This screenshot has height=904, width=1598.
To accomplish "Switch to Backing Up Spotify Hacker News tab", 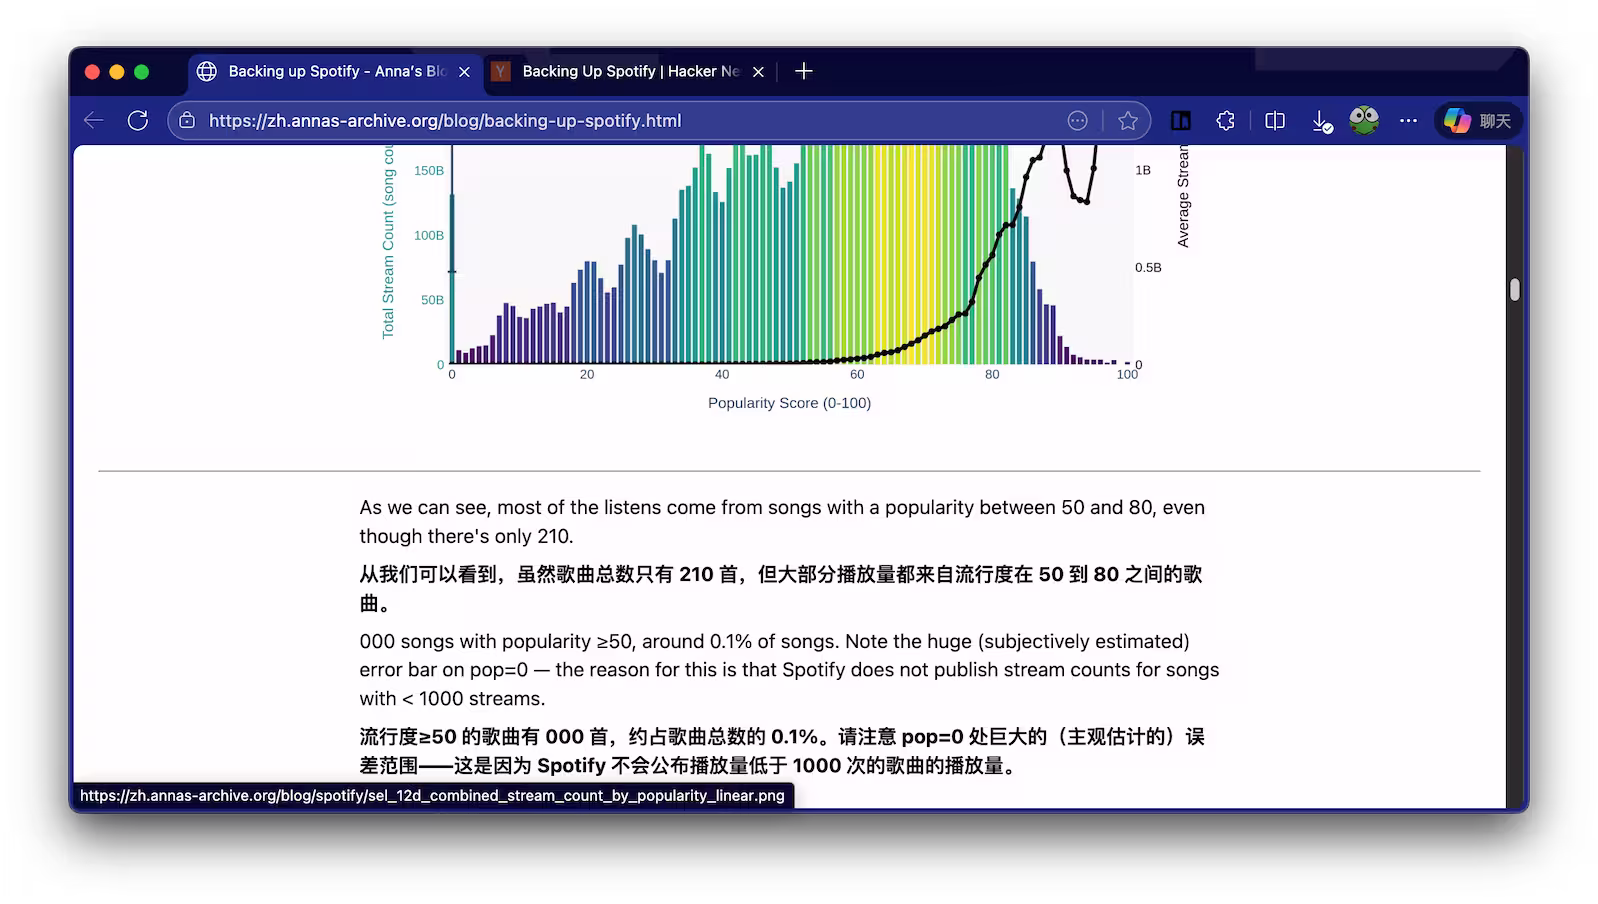I will [630, 72].
